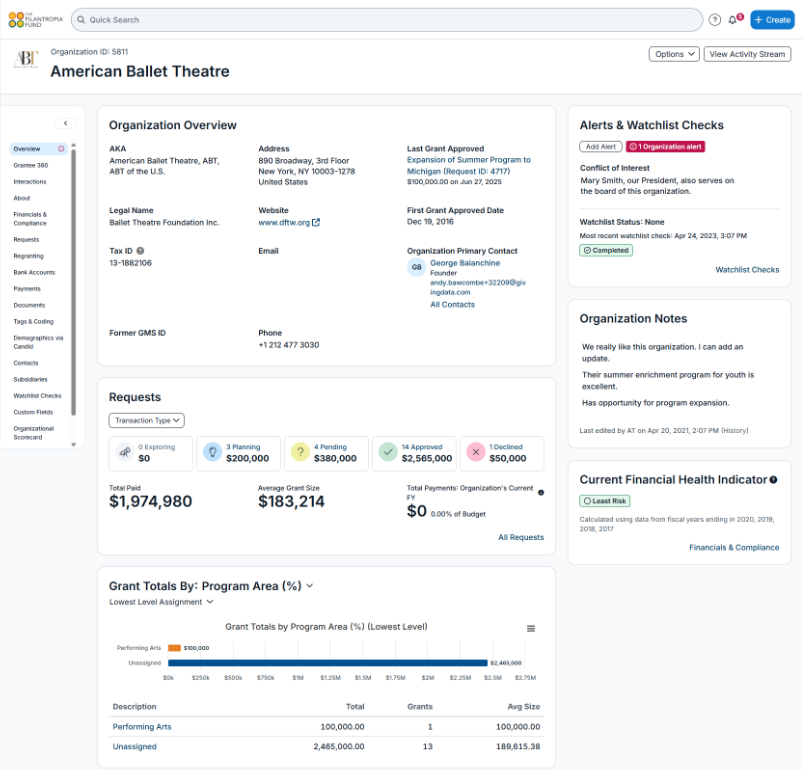Click View Activity Stream button
The image size is (802, 770).
tap(747, 54)
